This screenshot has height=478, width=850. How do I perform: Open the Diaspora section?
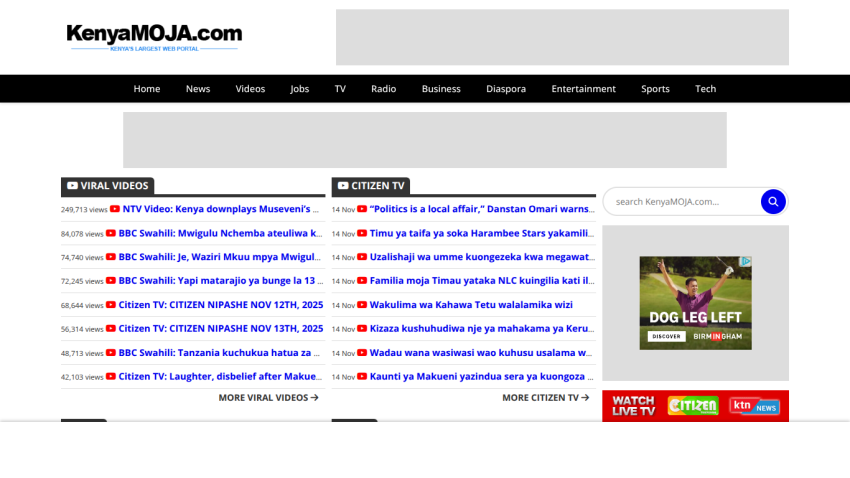click(506, 89)
